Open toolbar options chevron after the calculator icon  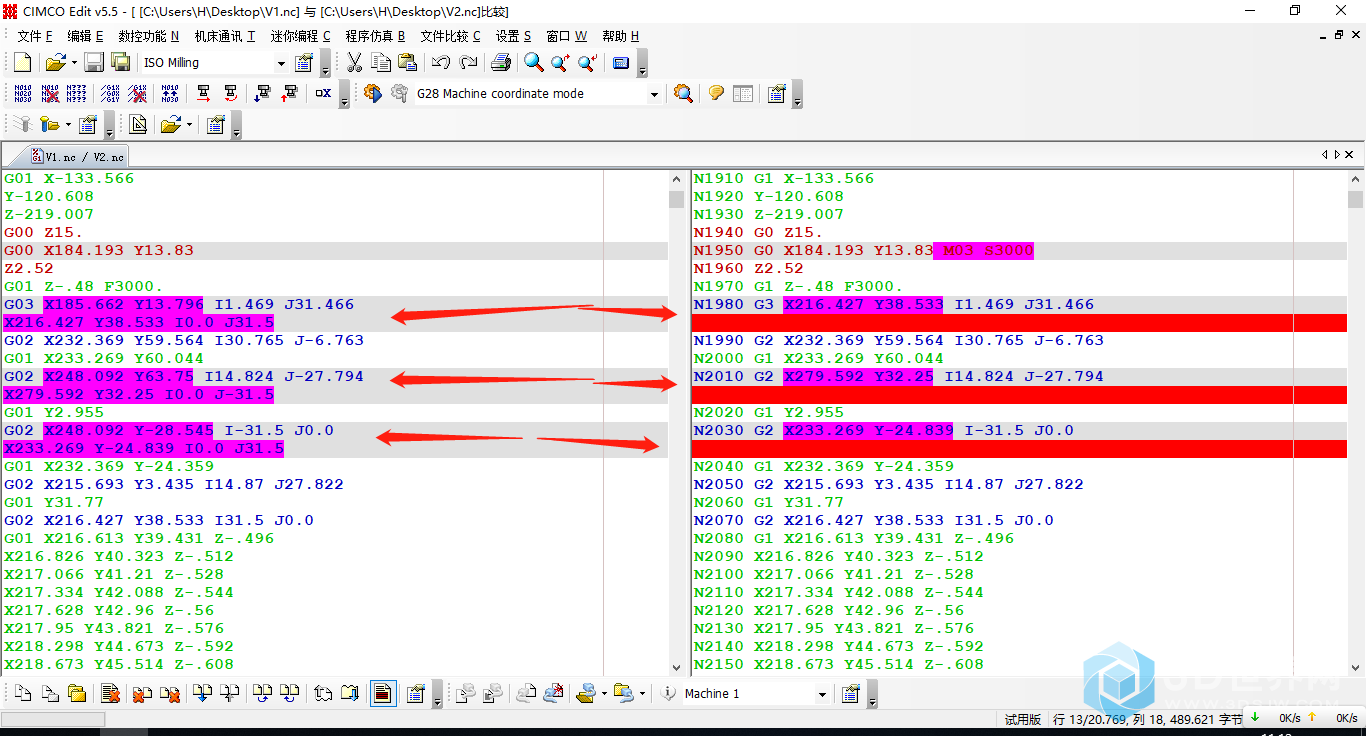click(x=642, y=65)
